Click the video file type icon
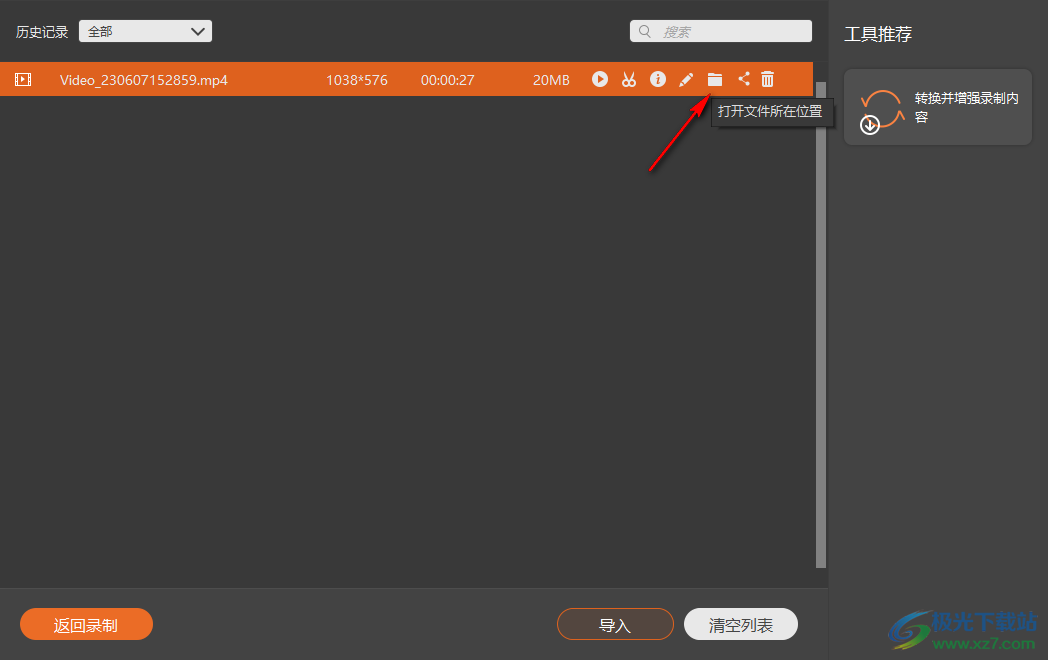The width and height of the screenshot is (1048, 660). [x=23, y=80]
